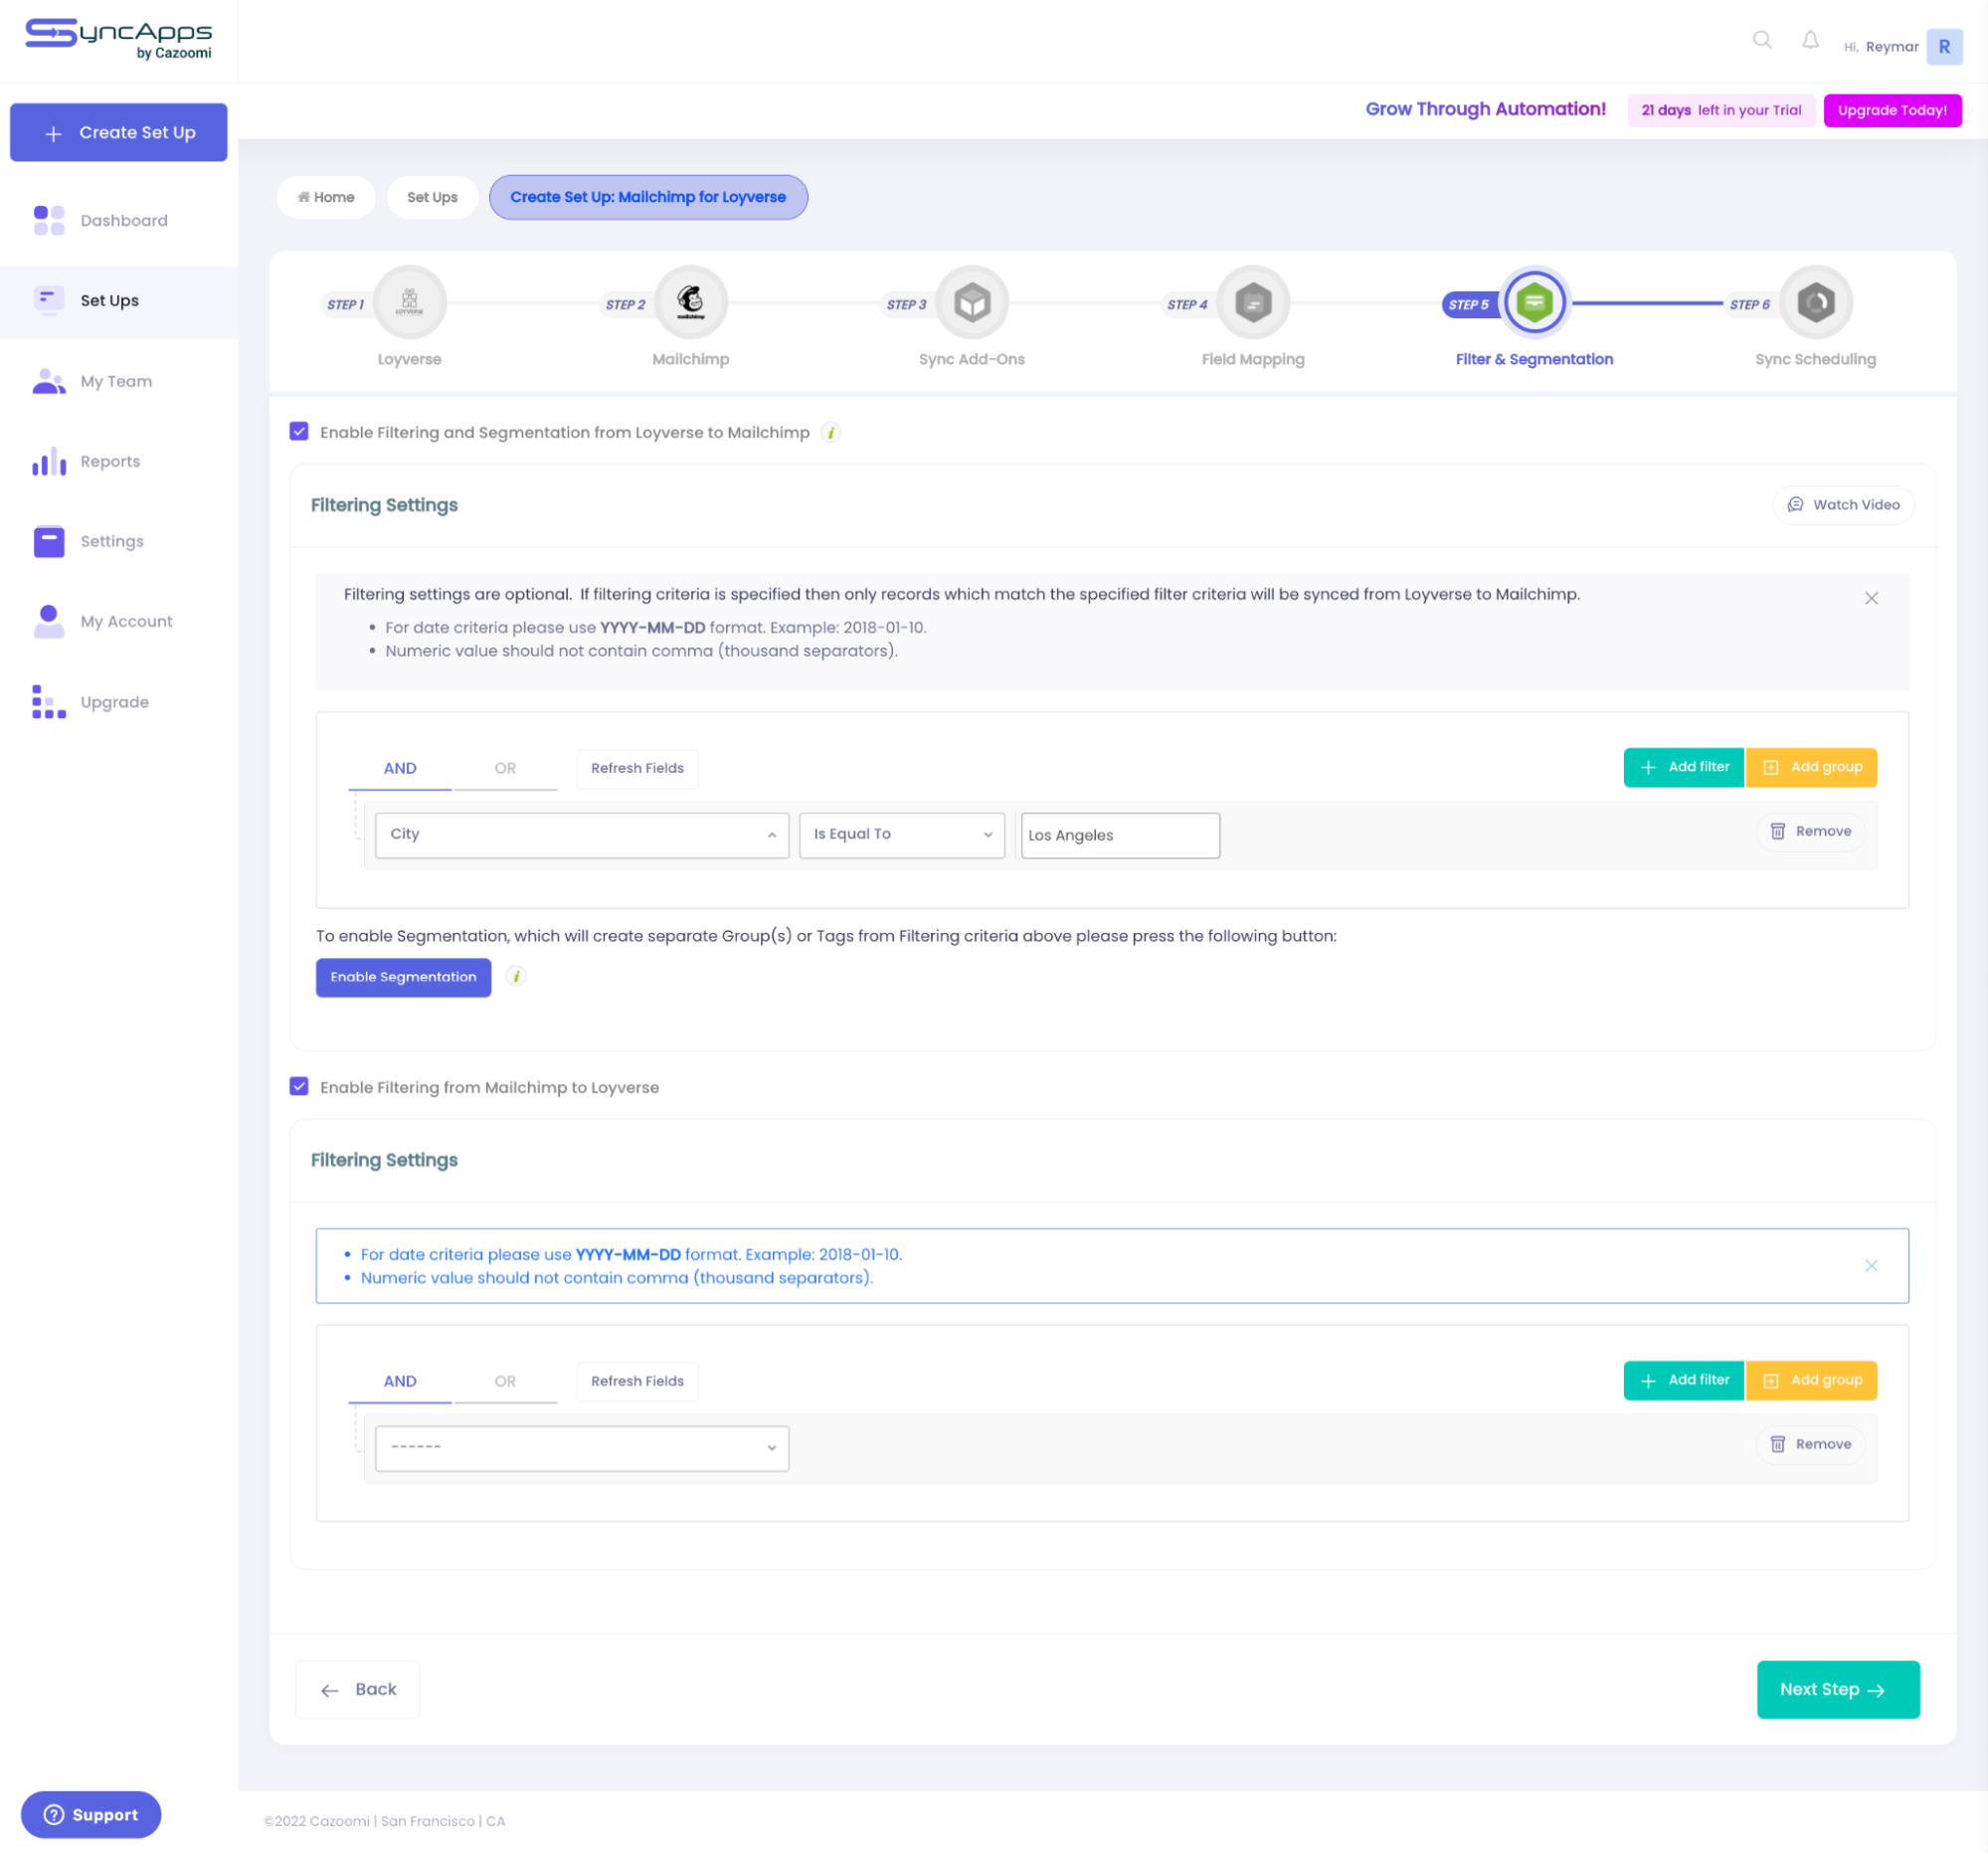Open My Team sidebar item

(118, 381)
